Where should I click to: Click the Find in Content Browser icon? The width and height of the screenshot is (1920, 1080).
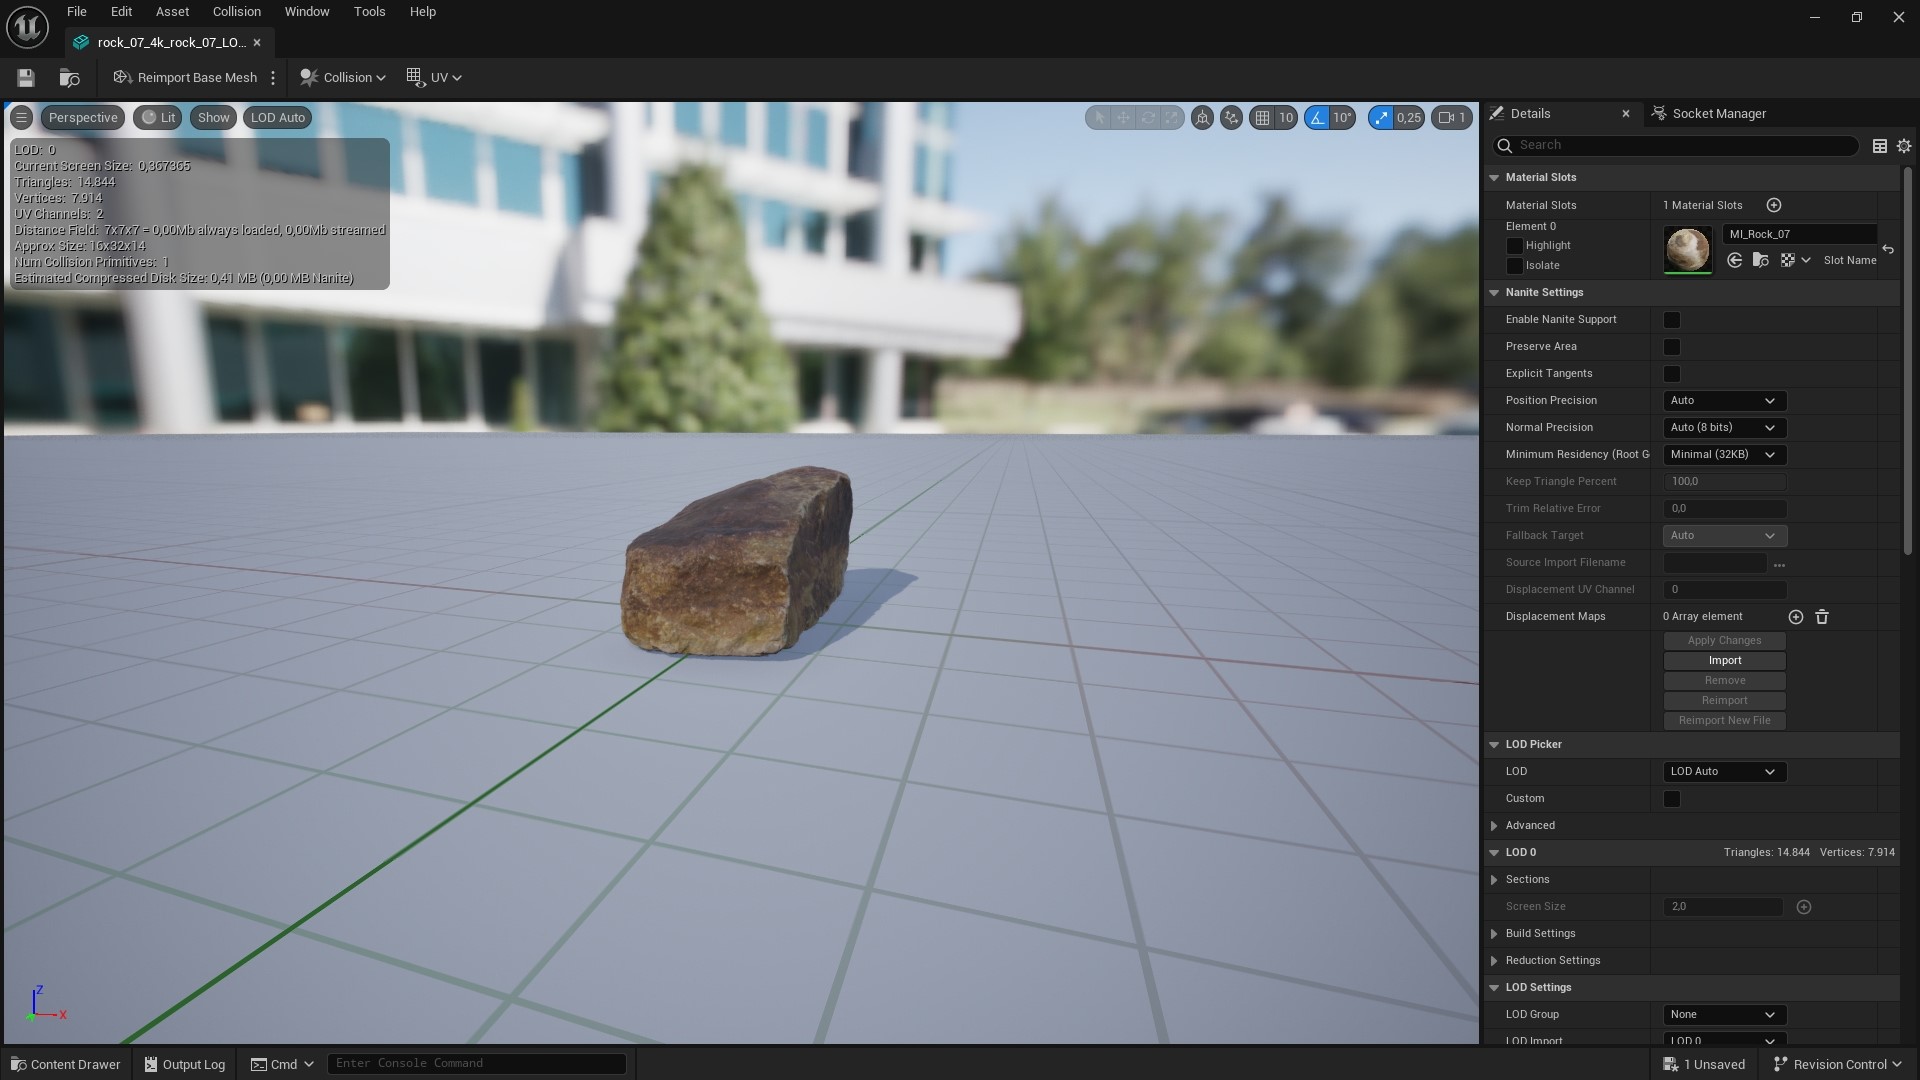pyautogui.click(x=69, y=78)
